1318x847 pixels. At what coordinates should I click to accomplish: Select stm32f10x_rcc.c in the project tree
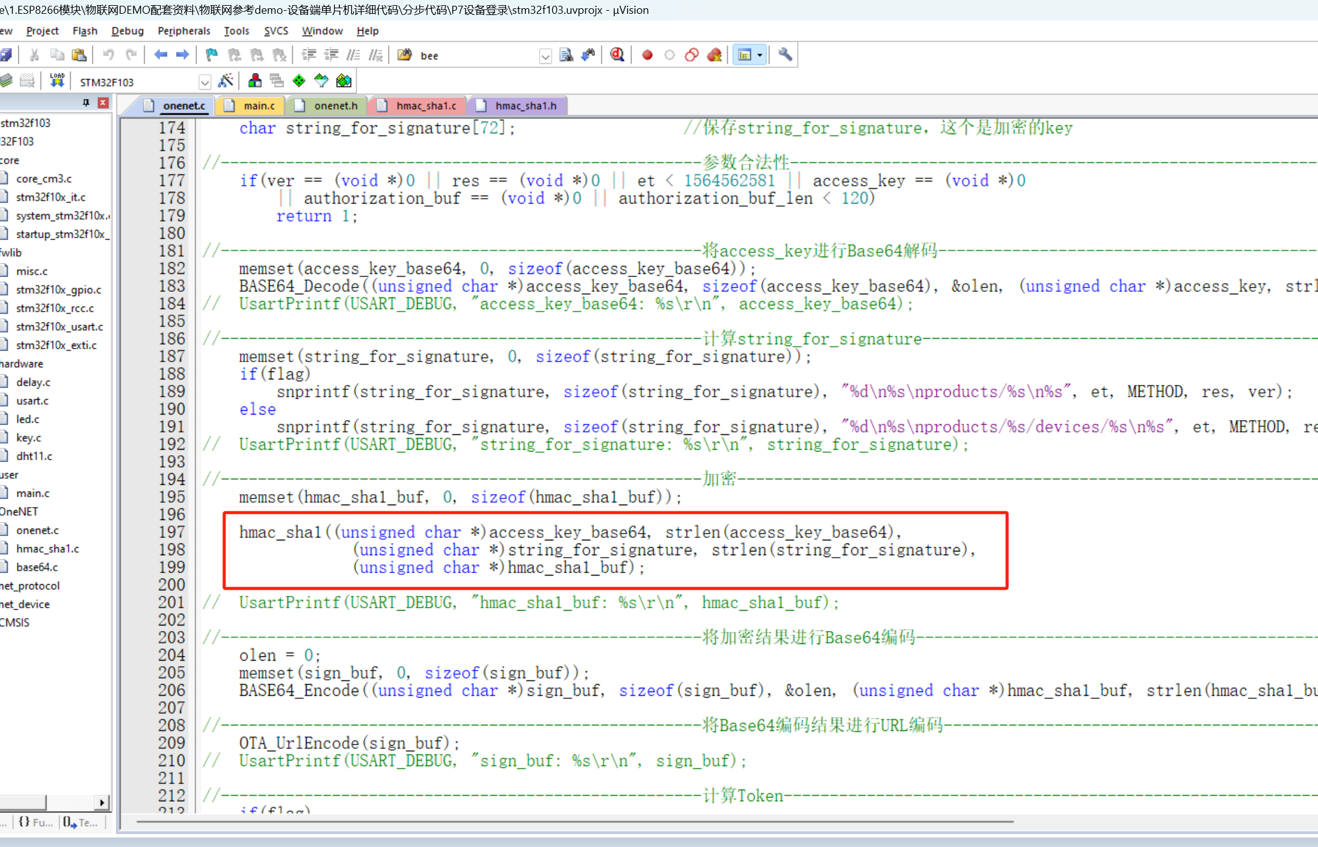(x=54, y=308)
